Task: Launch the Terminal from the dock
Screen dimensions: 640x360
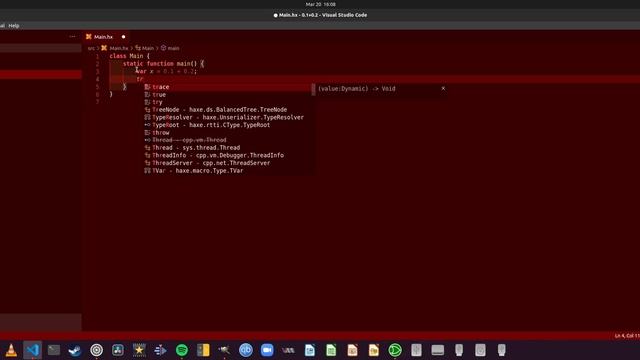Action: pyautogui.click(x=54, y=350)
